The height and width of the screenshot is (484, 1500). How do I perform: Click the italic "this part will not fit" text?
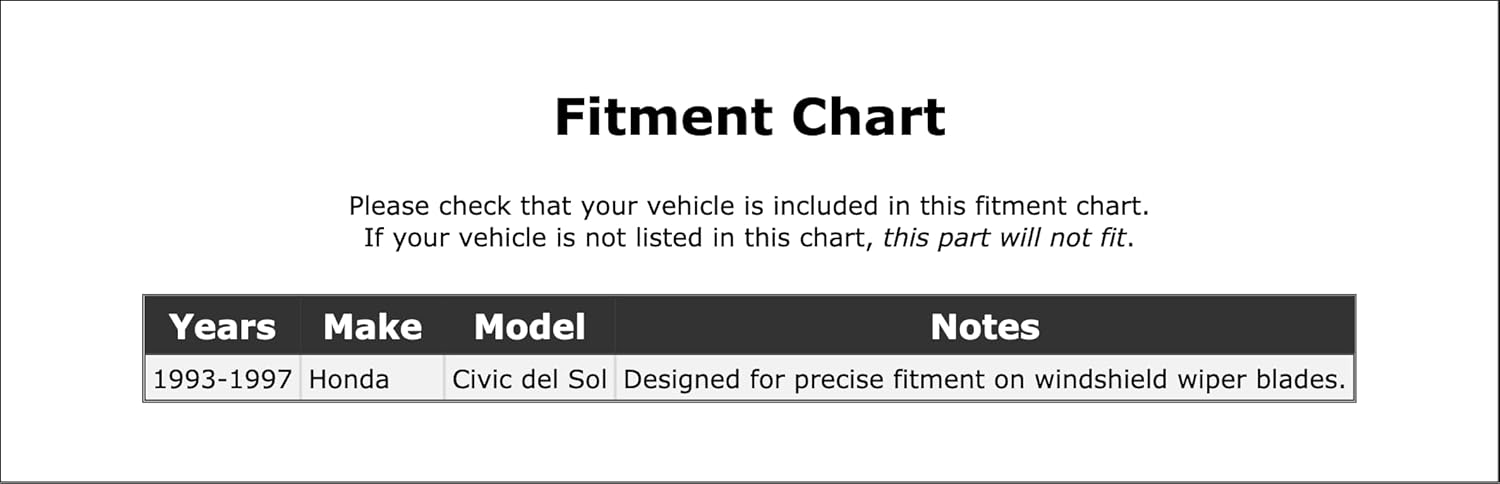coord(1004,239)
